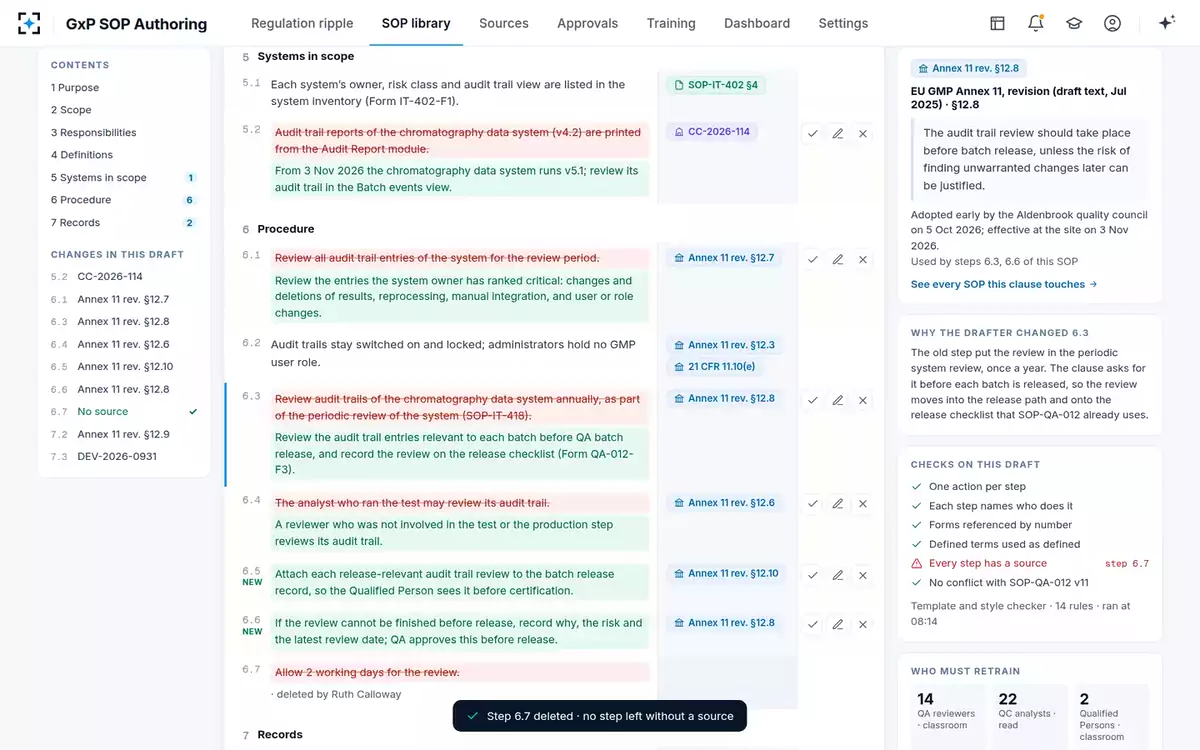The width and height of the screenshot is (1200, 750).
Task: Open the notifications bell
Action: point(1036,23)
